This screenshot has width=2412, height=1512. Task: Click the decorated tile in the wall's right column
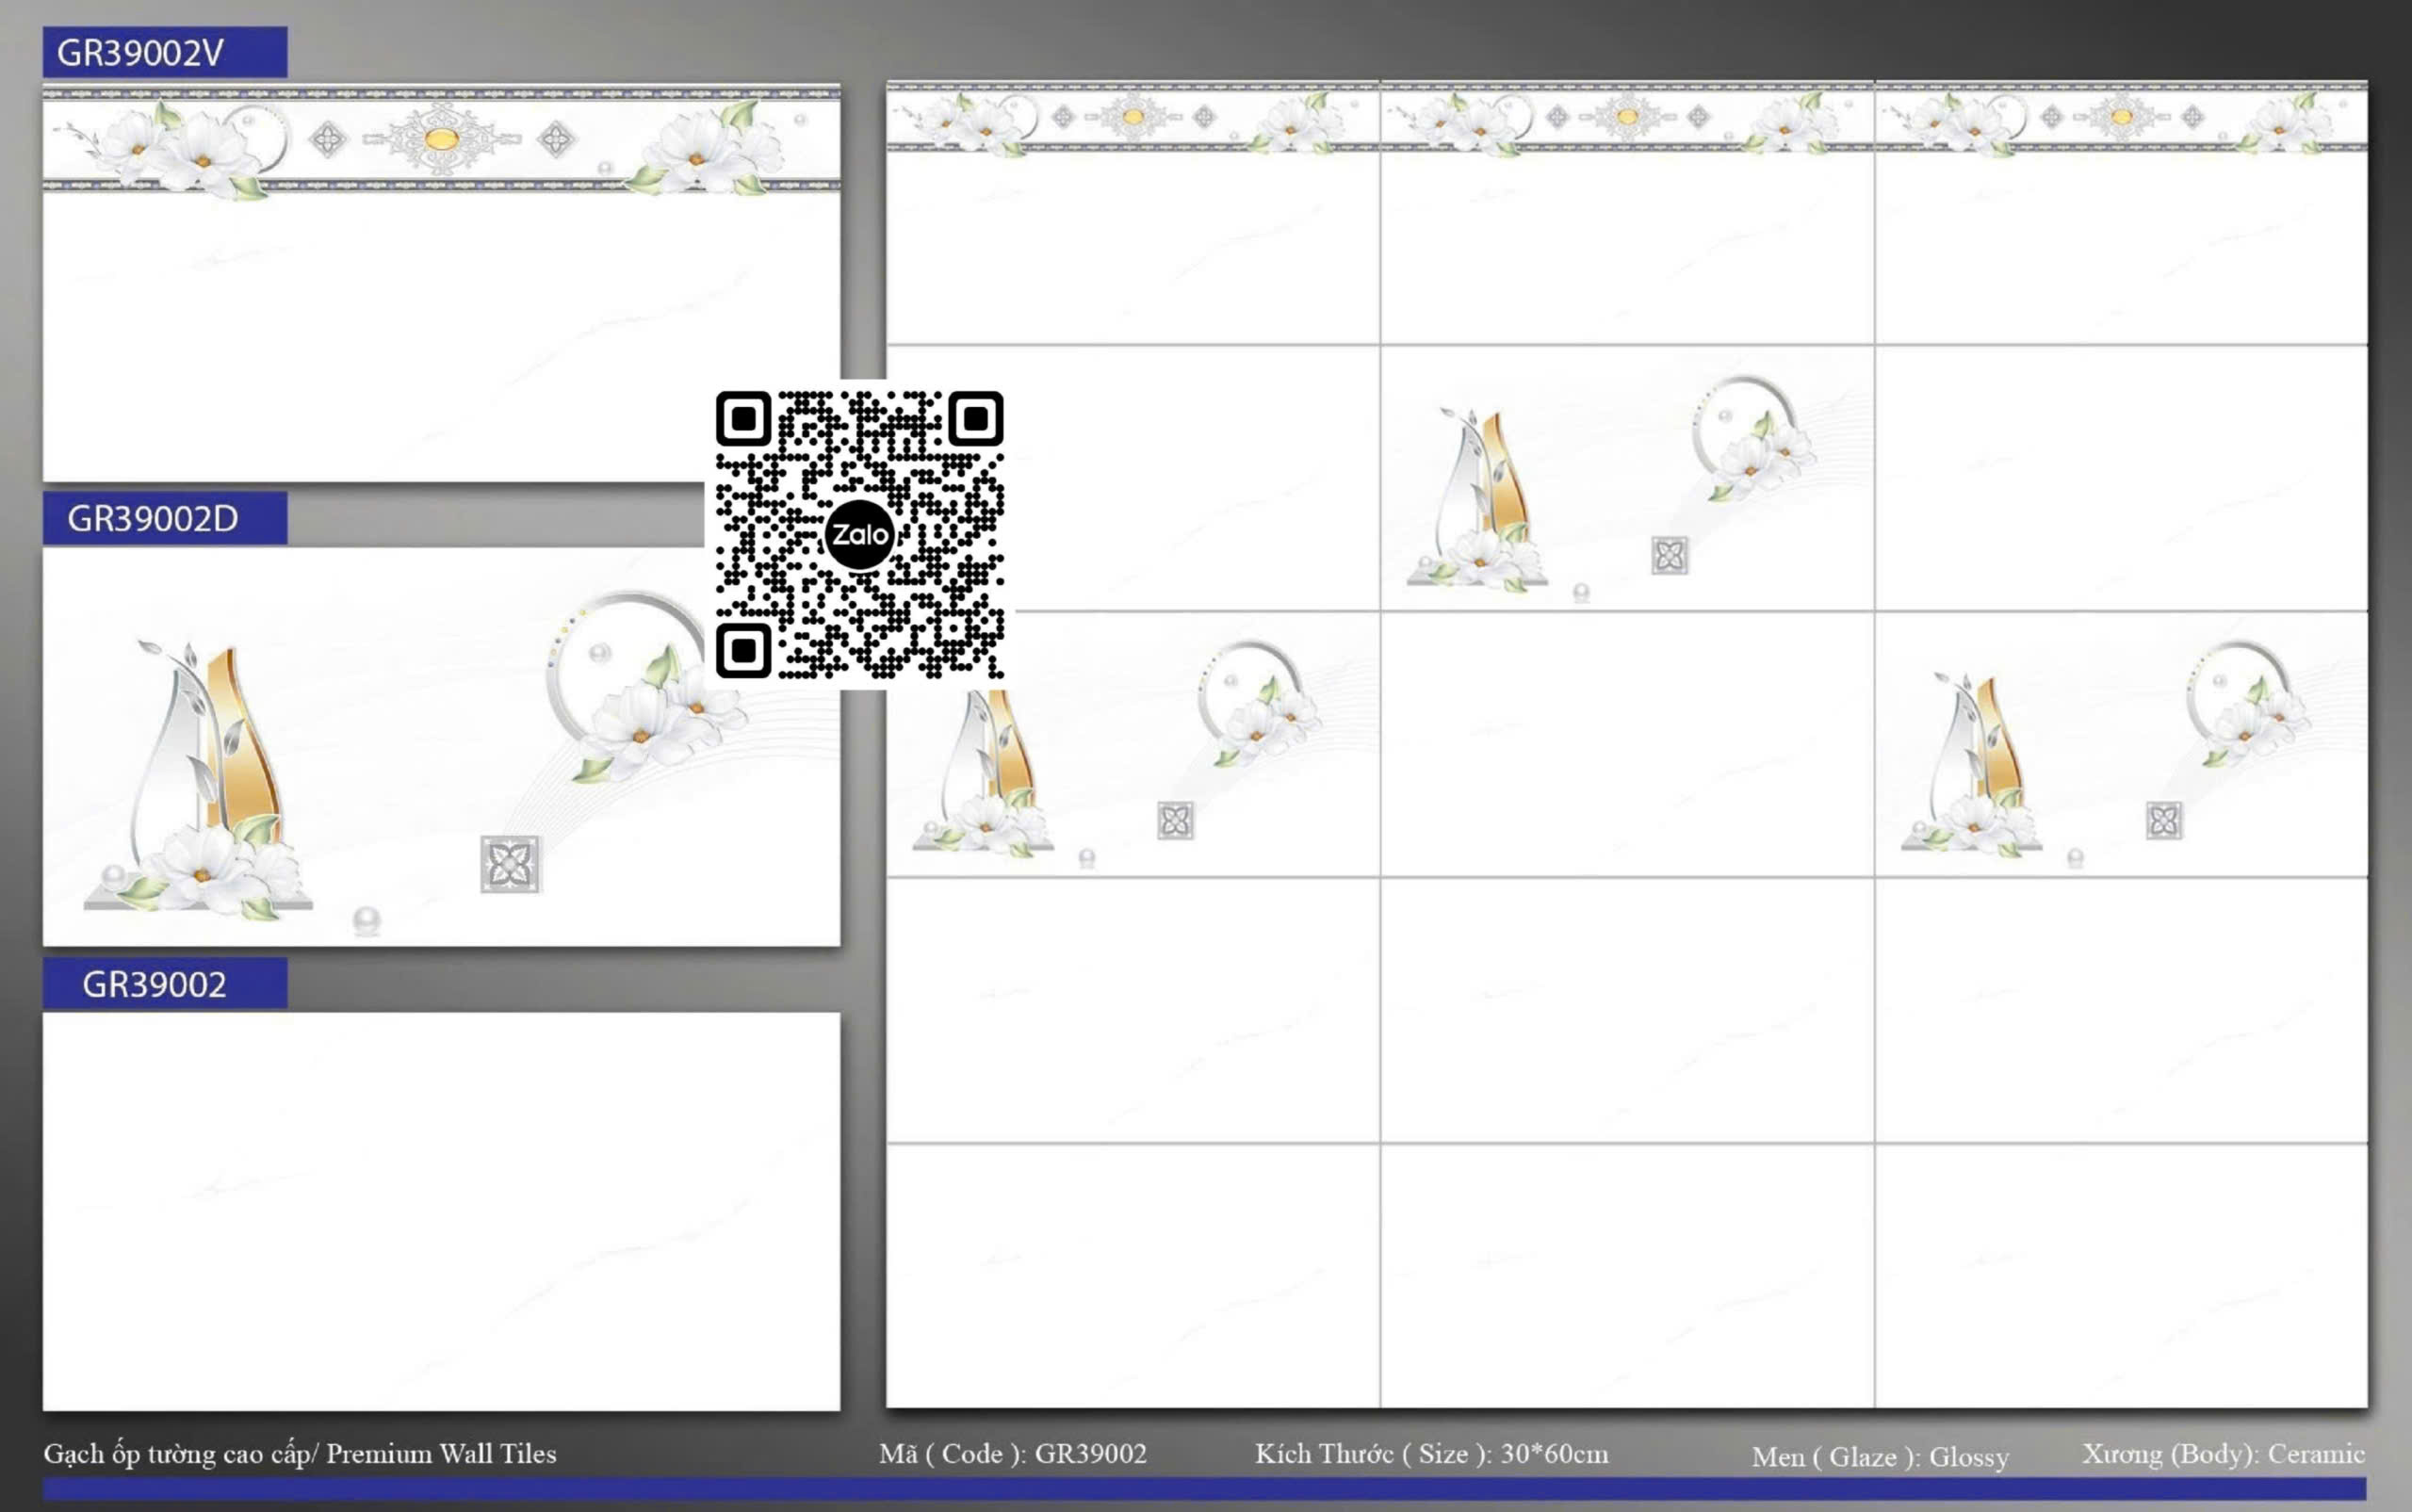point(2120,744)
